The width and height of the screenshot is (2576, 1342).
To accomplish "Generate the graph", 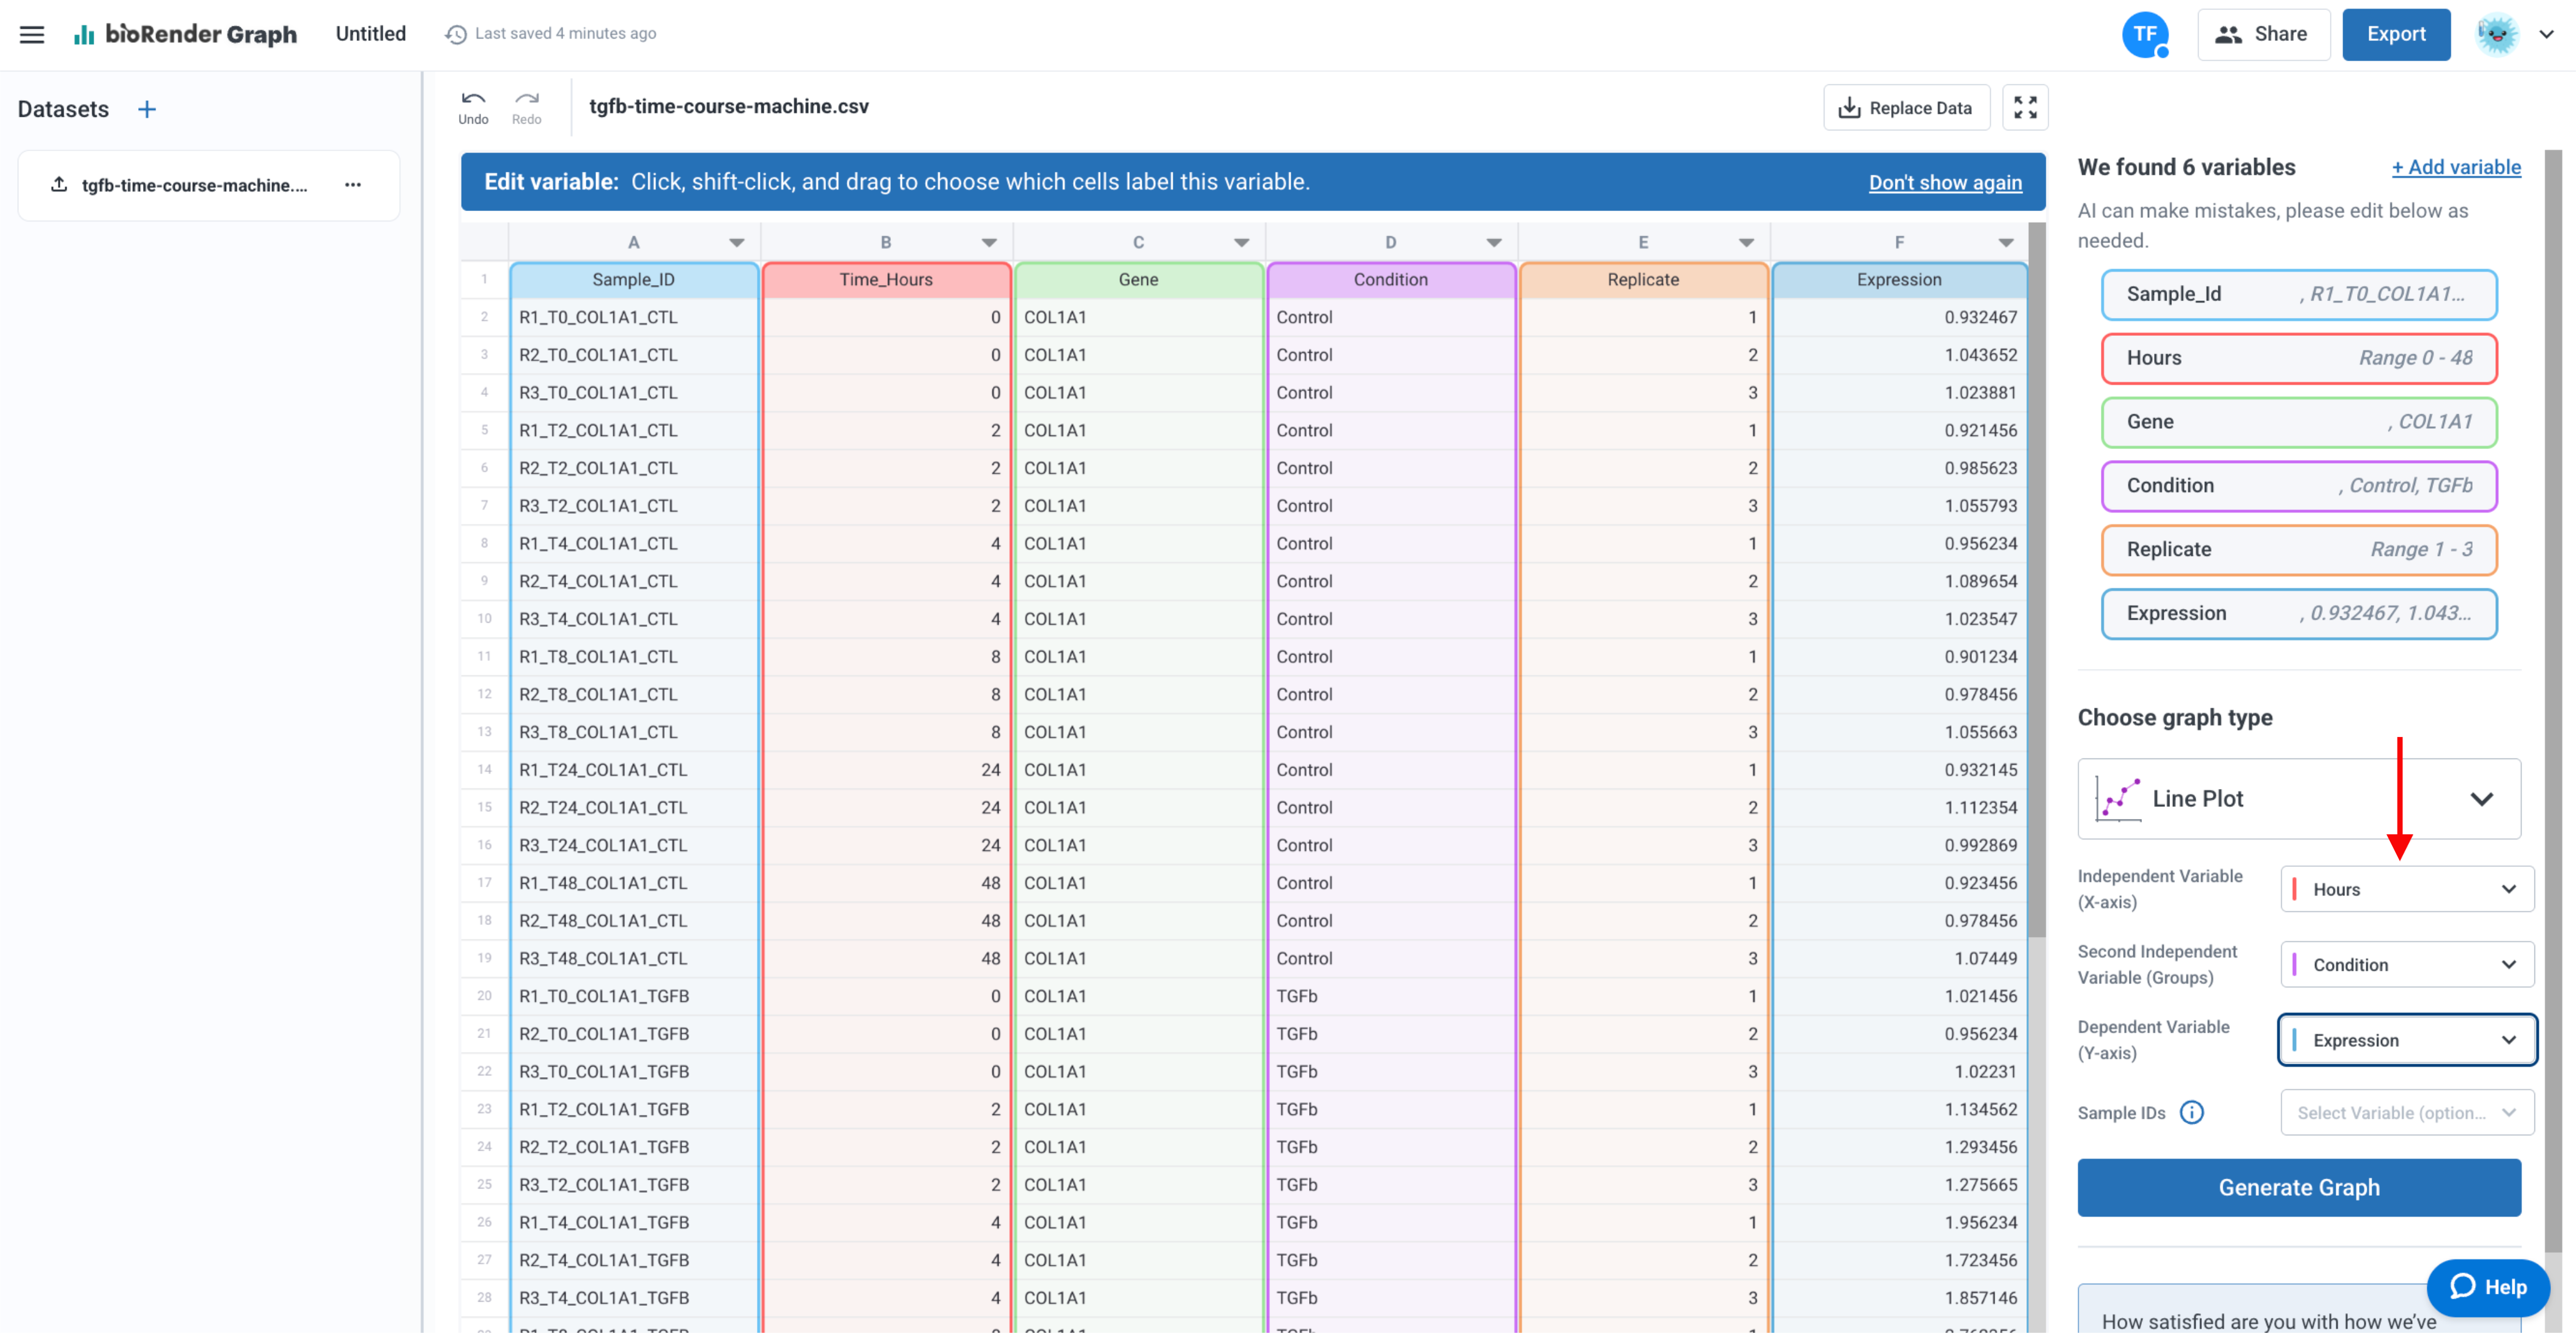I will 2299,1187.
